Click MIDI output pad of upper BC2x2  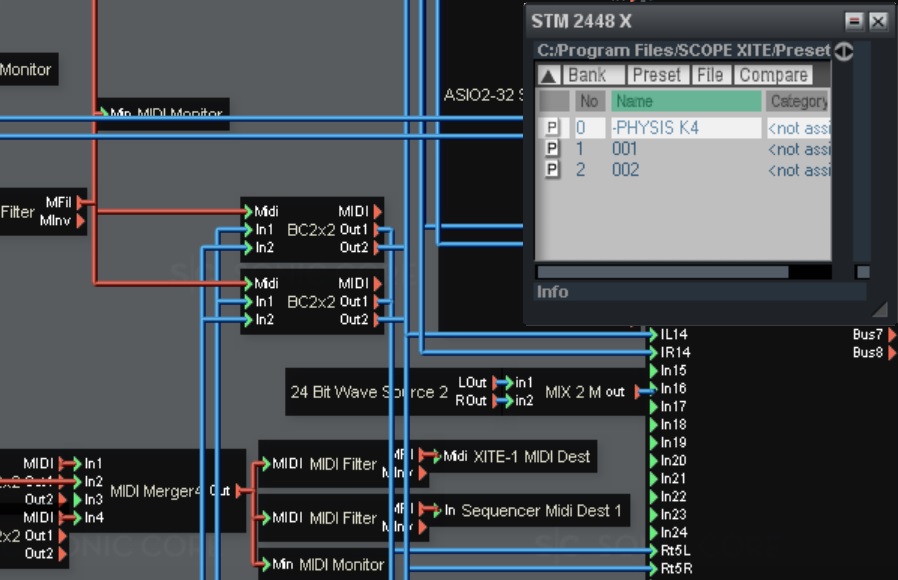coord(377,212)
